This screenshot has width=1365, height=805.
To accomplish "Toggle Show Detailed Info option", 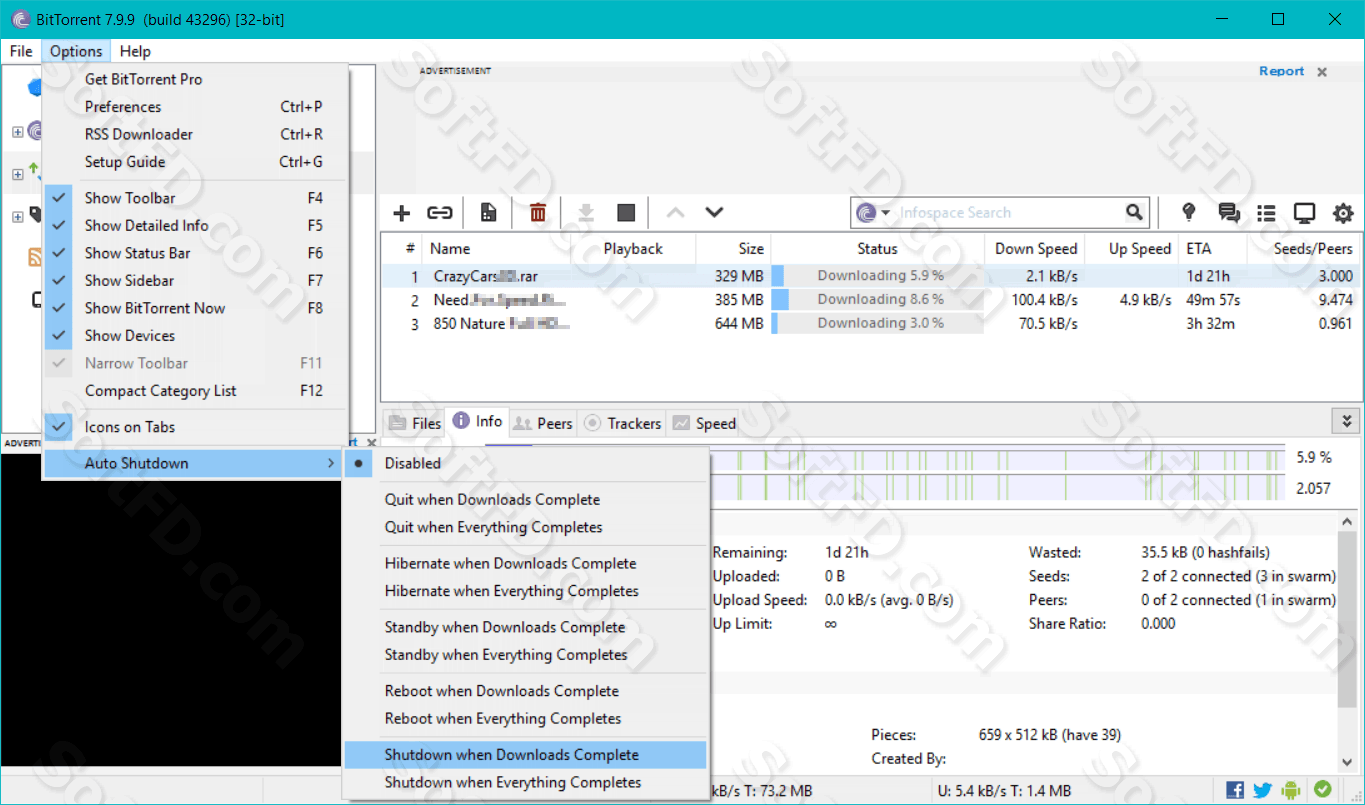I will click(x=195, y=226).
